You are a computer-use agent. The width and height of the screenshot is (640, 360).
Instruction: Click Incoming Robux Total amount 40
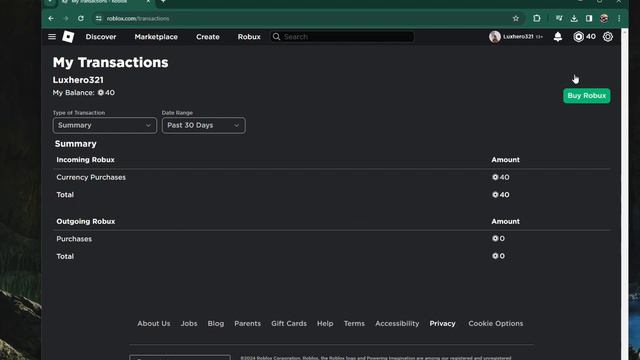click(x=500, y=195)
